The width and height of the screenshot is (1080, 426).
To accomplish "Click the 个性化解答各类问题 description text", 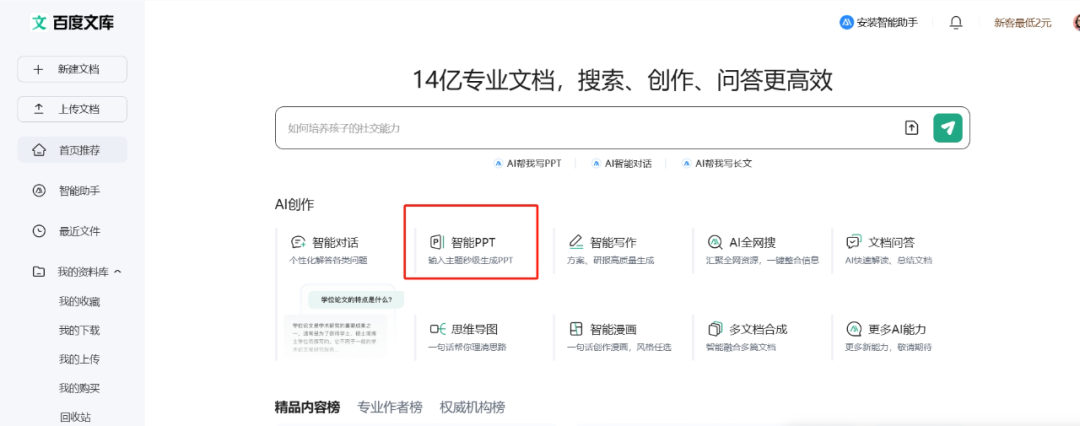I will [x=329, y=261].
